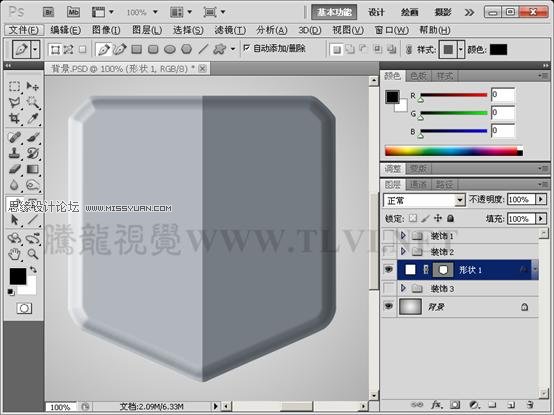Choose Rounded Rectangle shape in options bar

[153, 49]
